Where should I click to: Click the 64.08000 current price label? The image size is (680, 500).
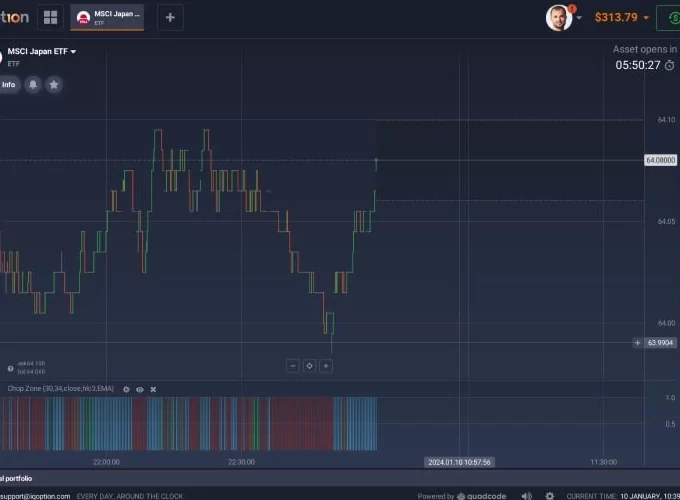[x=660, y=160]
